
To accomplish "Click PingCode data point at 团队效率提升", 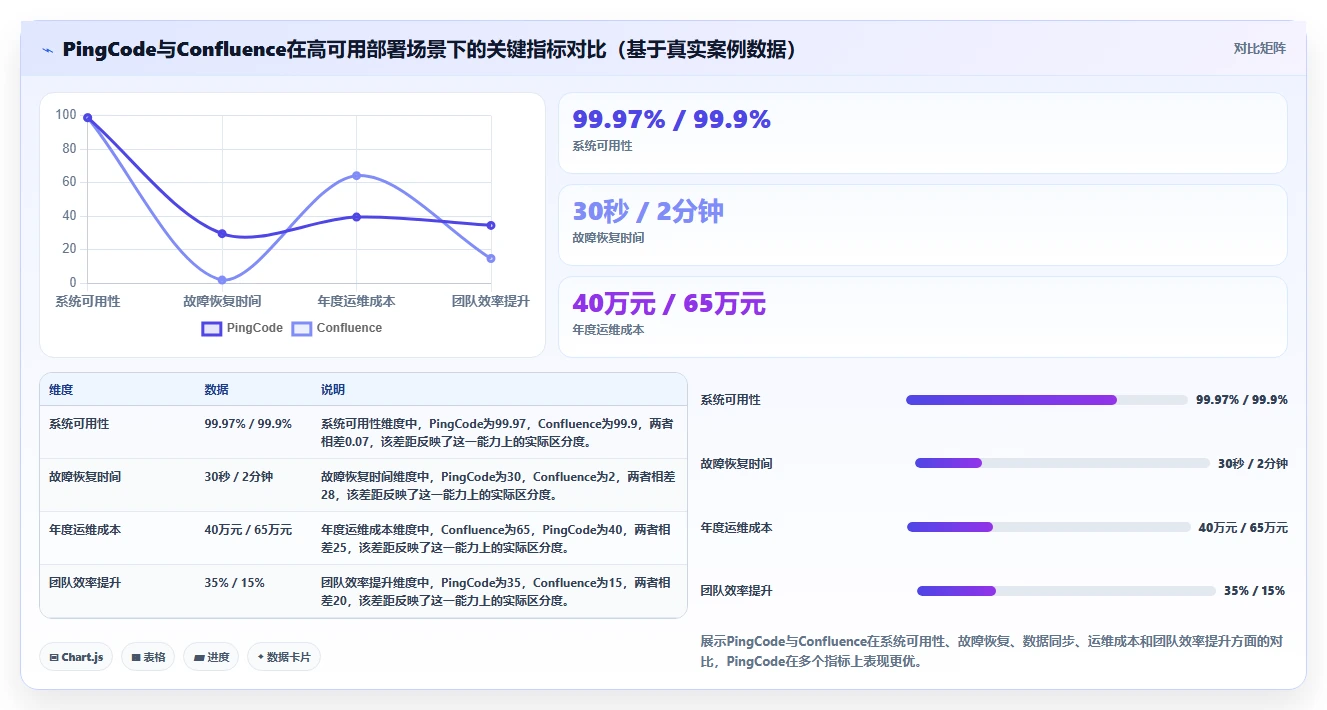I will (x=491, y=225).
